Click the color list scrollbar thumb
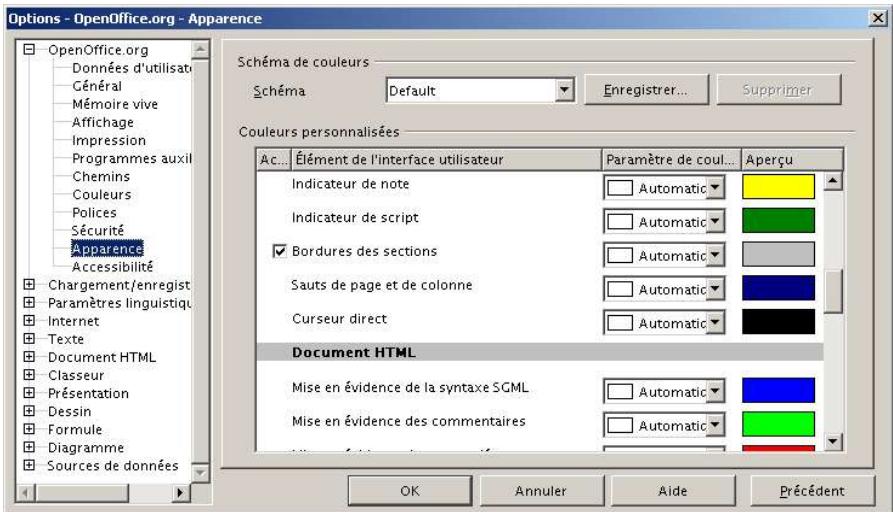893x512 pixels. pyautogui.click(x=833, y=291)
